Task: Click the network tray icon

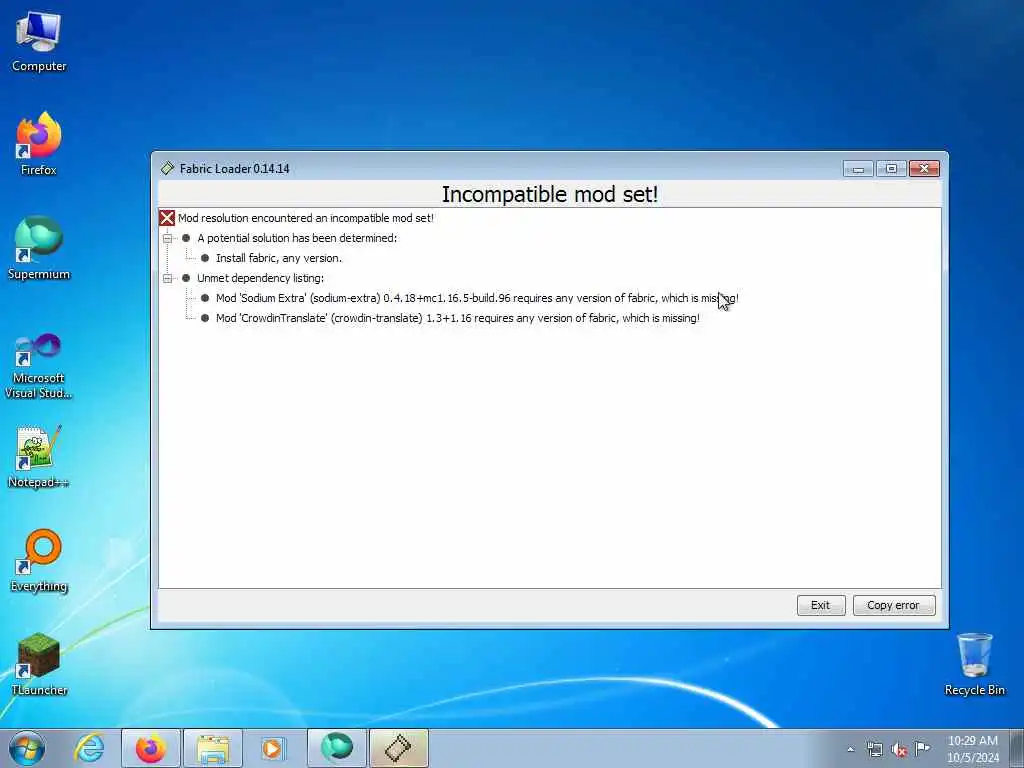Action: tap(874, 749)
